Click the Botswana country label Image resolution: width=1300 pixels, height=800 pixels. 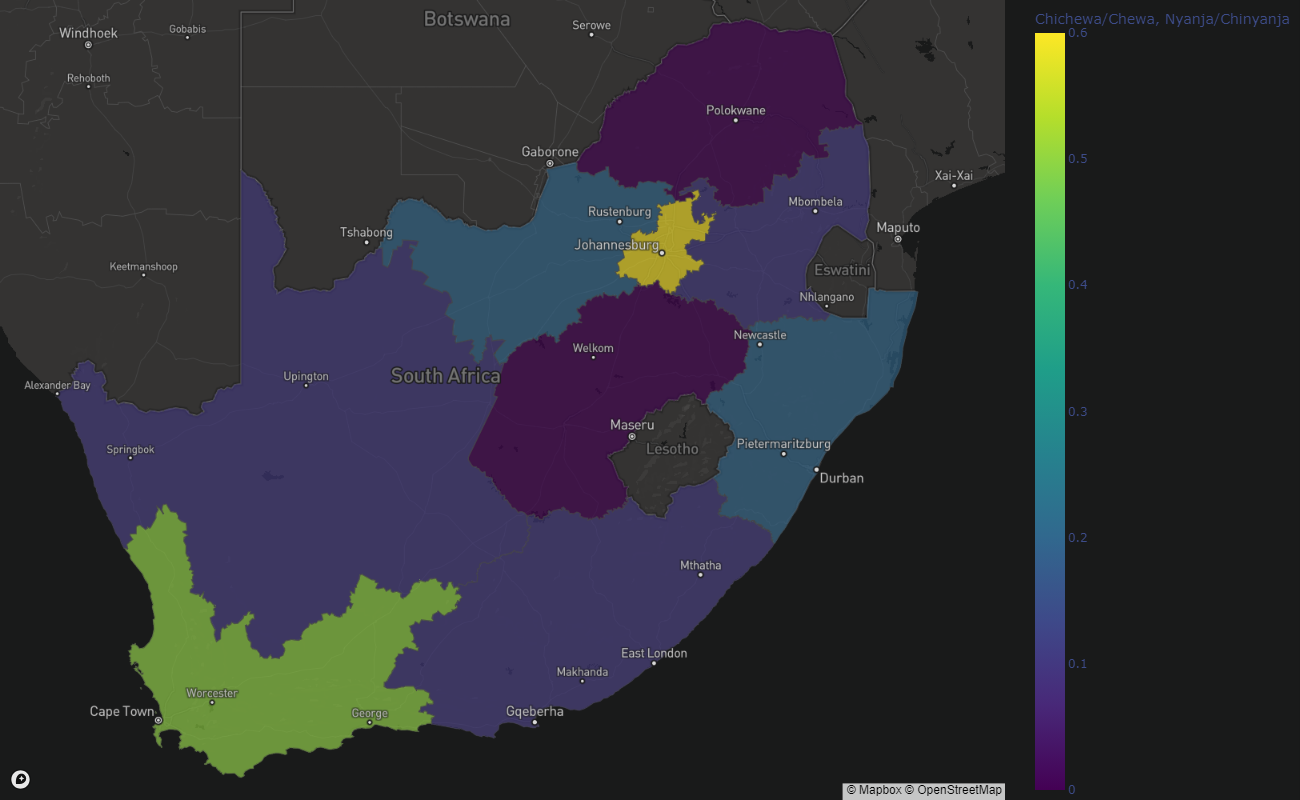coord(467,19)
